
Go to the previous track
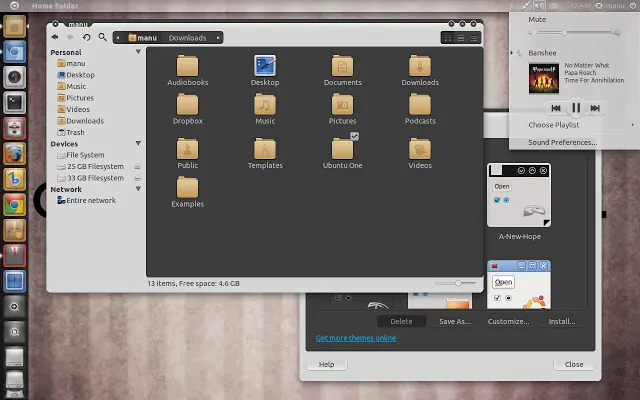(x=556, y=108)
